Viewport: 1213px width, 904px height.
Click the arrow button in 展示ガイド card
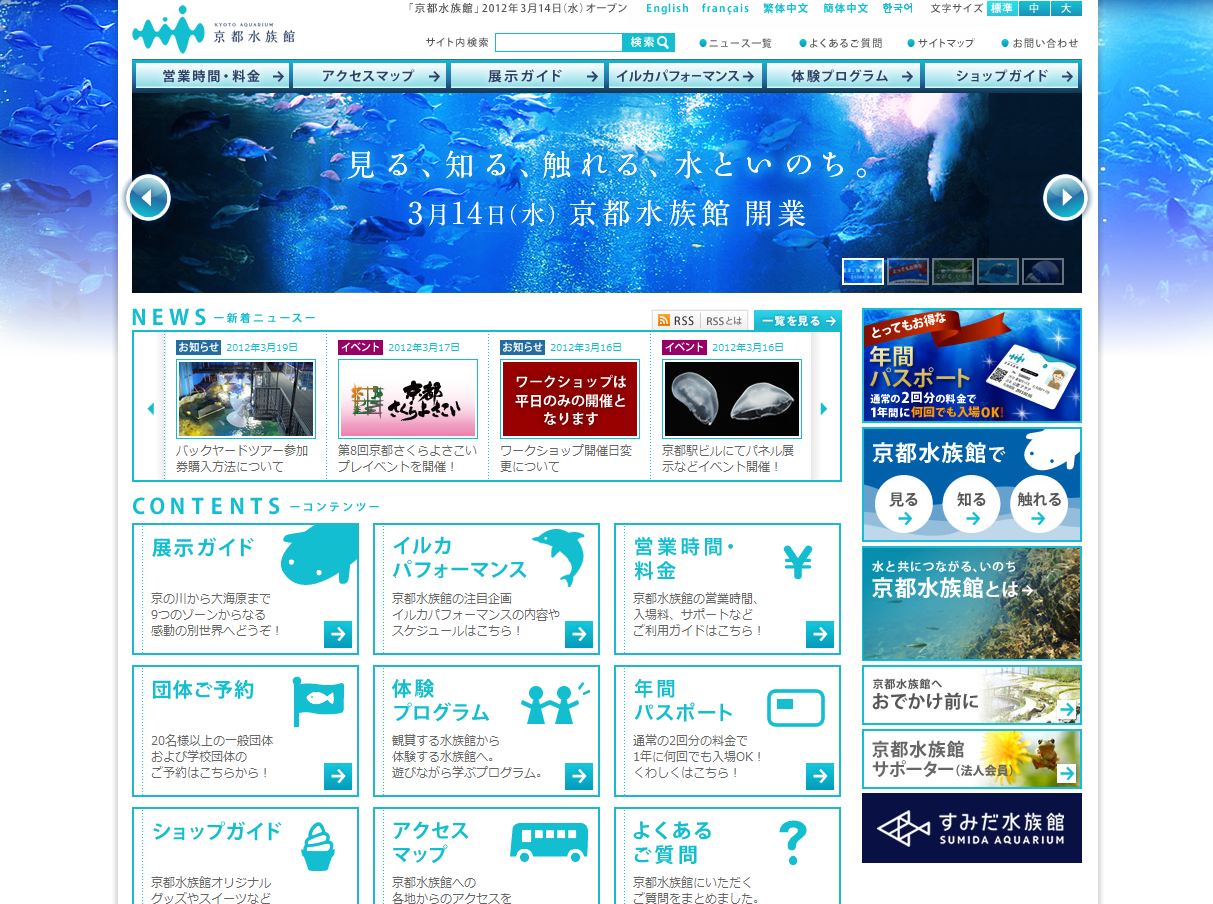click(x=338, y=634)
